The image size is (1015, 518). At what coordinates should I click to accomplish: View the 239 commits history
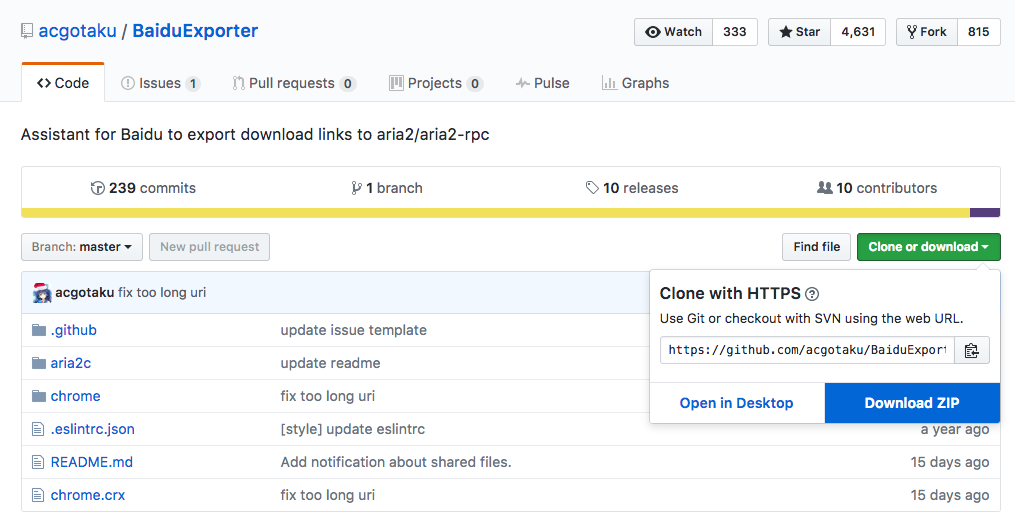[143, 188]
